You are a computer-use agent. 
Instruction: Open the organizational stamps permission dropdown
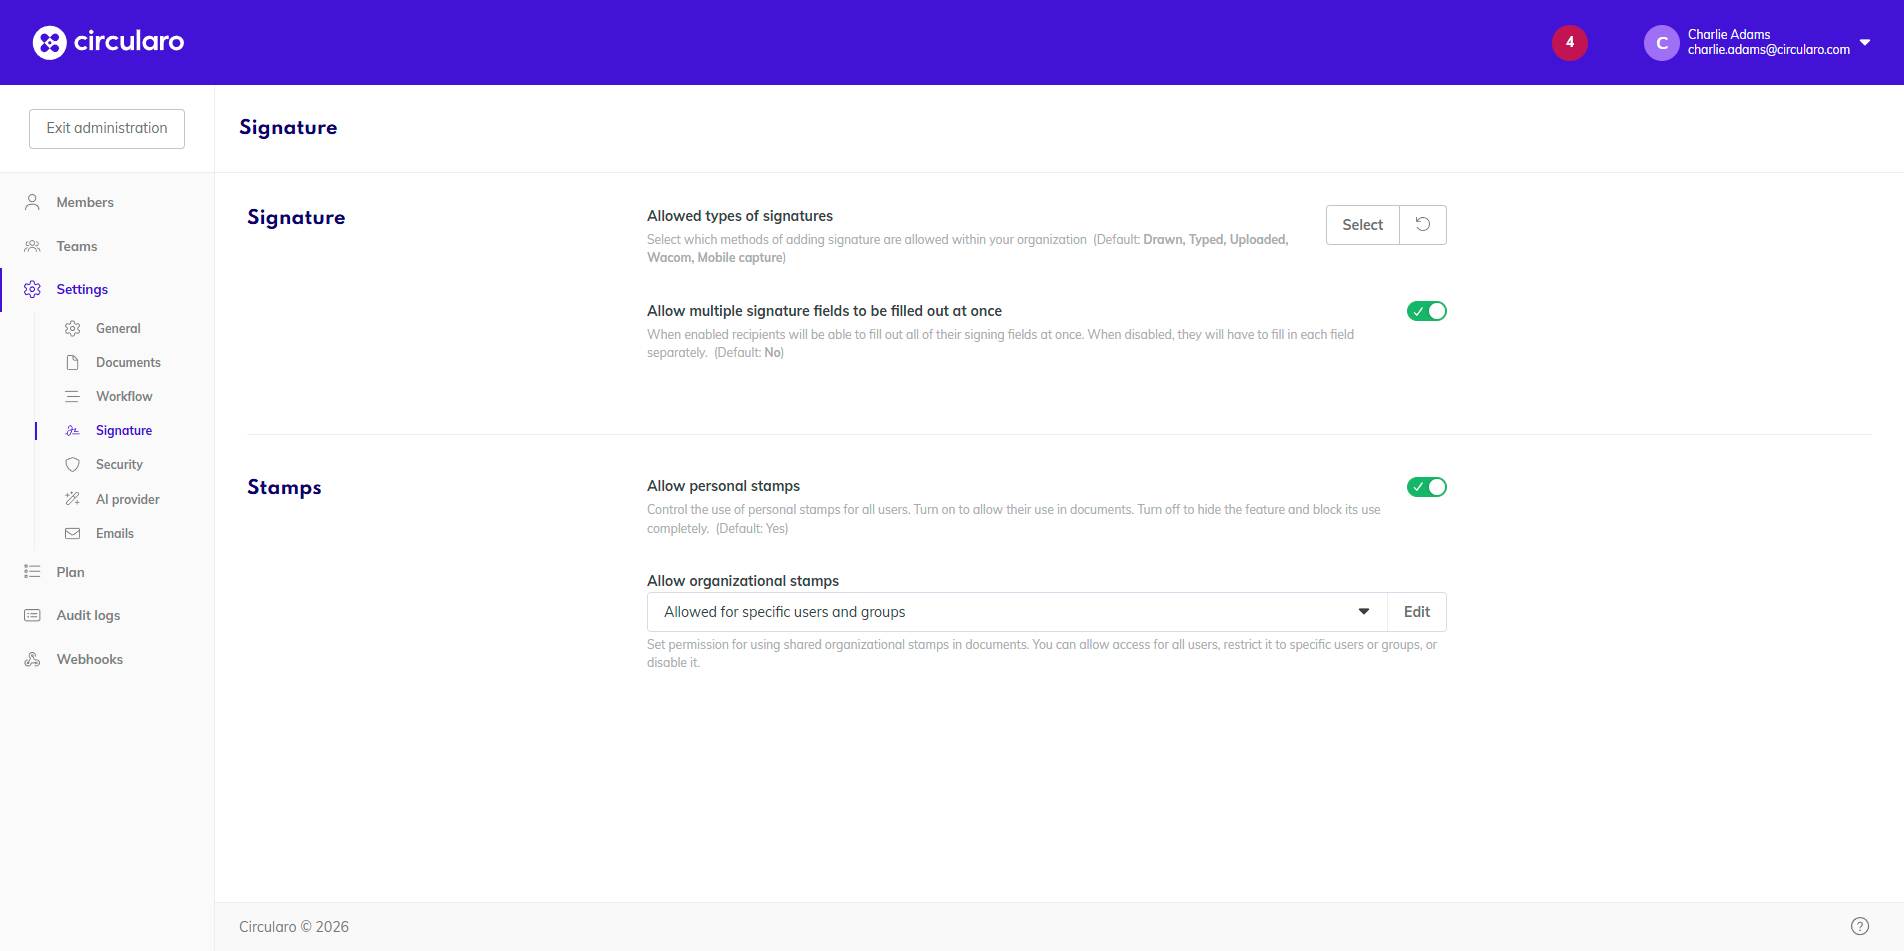point(1016,612)
